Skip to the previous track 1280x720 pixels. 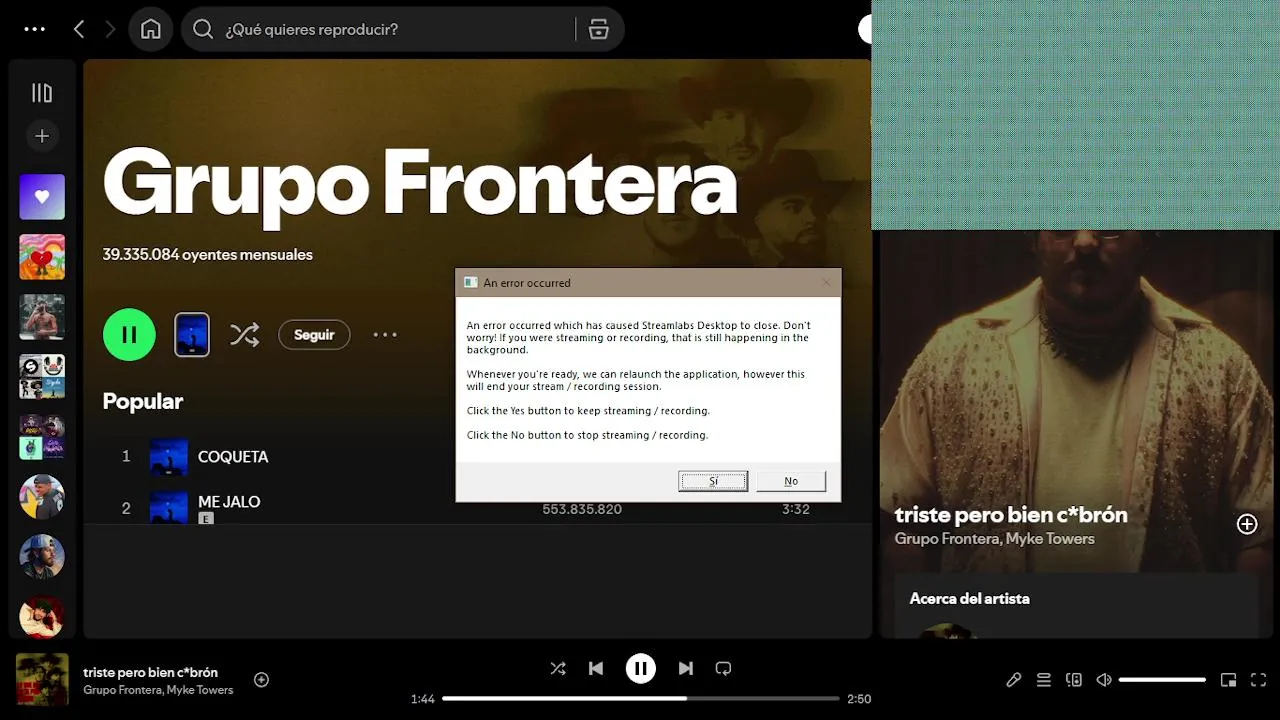click(596, 668)
